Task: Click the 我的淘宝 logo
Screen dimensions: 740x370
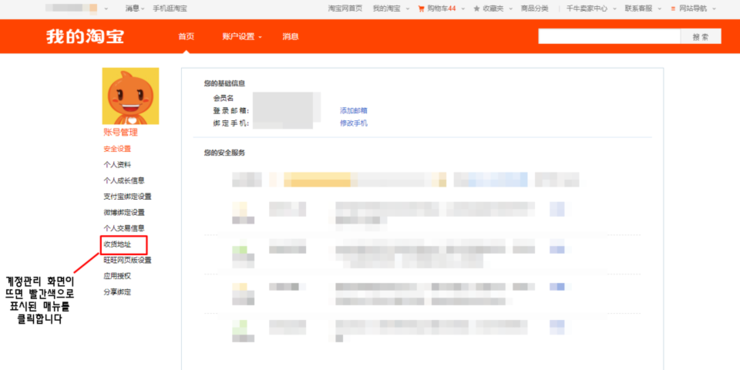Action: coord(85,36)
